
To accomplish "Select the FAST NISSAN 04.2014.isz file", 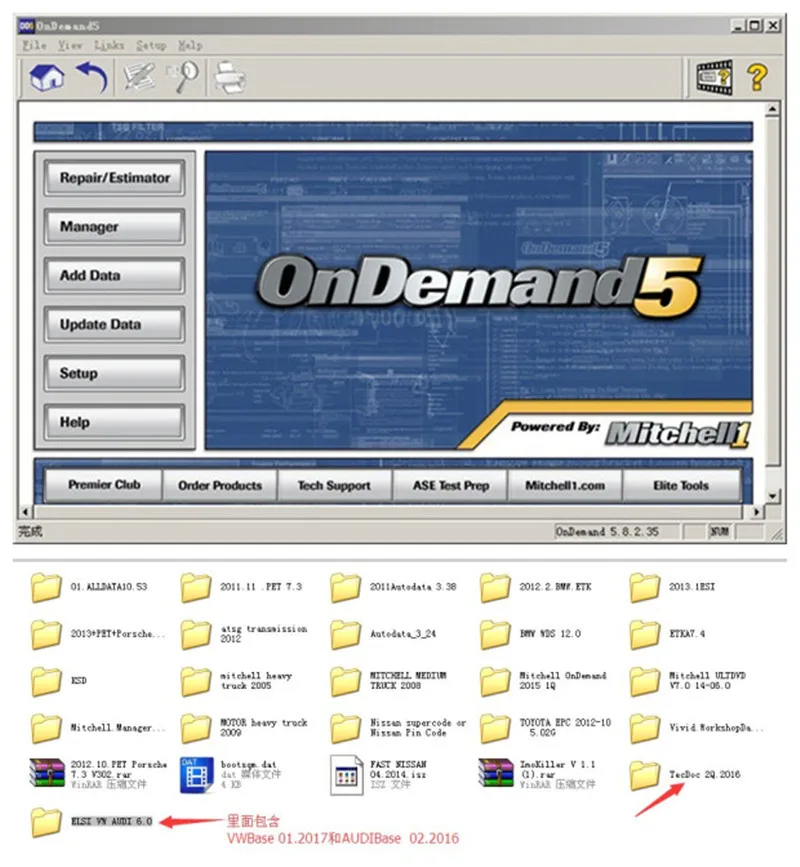I will 379,774.
